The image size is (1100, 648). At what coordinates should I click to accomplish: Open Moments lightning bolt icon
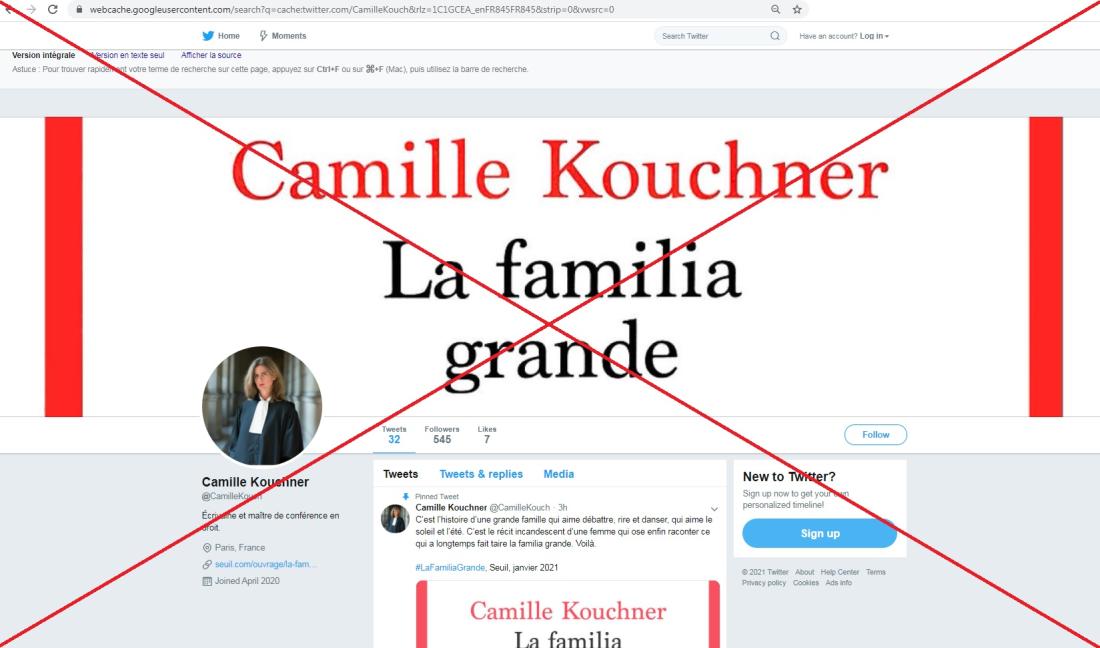tap(263, 36)
